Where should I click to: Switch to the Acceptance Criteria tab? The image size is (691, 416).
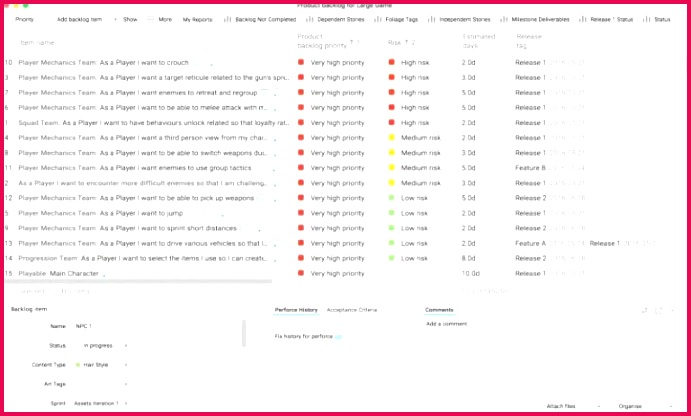[352, 310]
